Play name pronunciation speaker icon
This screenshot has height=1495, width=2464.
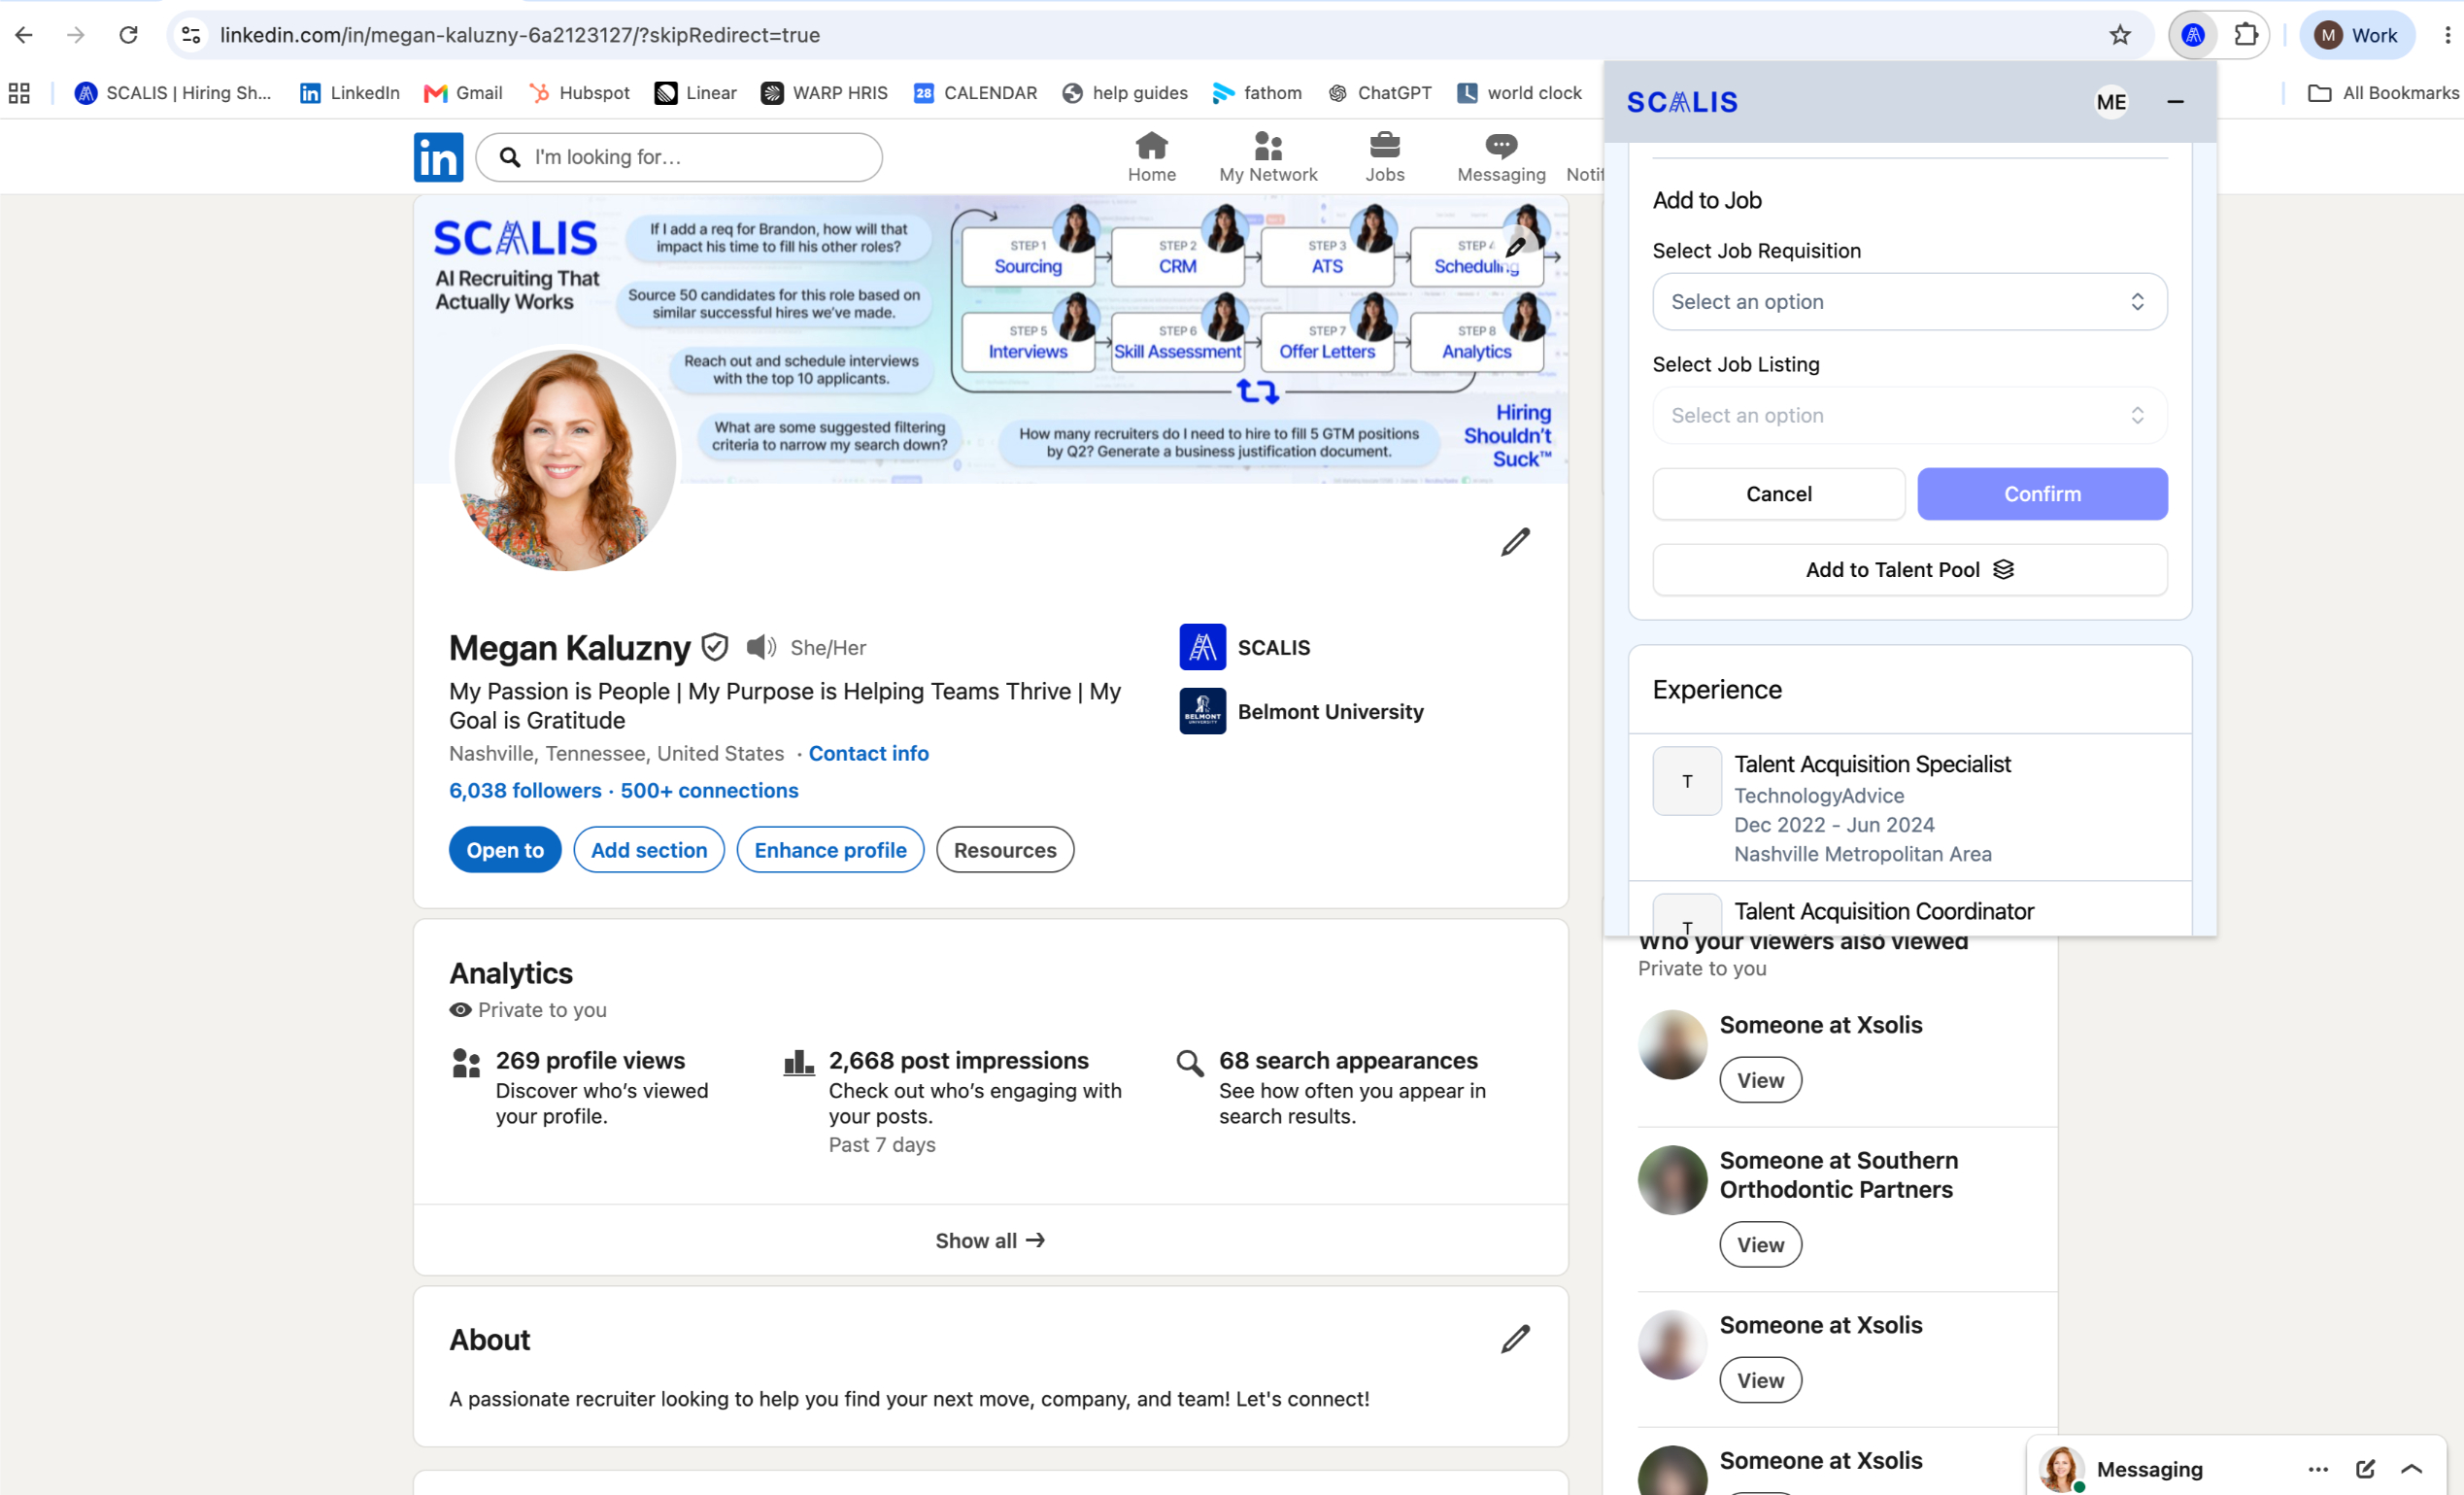point(761,647)
